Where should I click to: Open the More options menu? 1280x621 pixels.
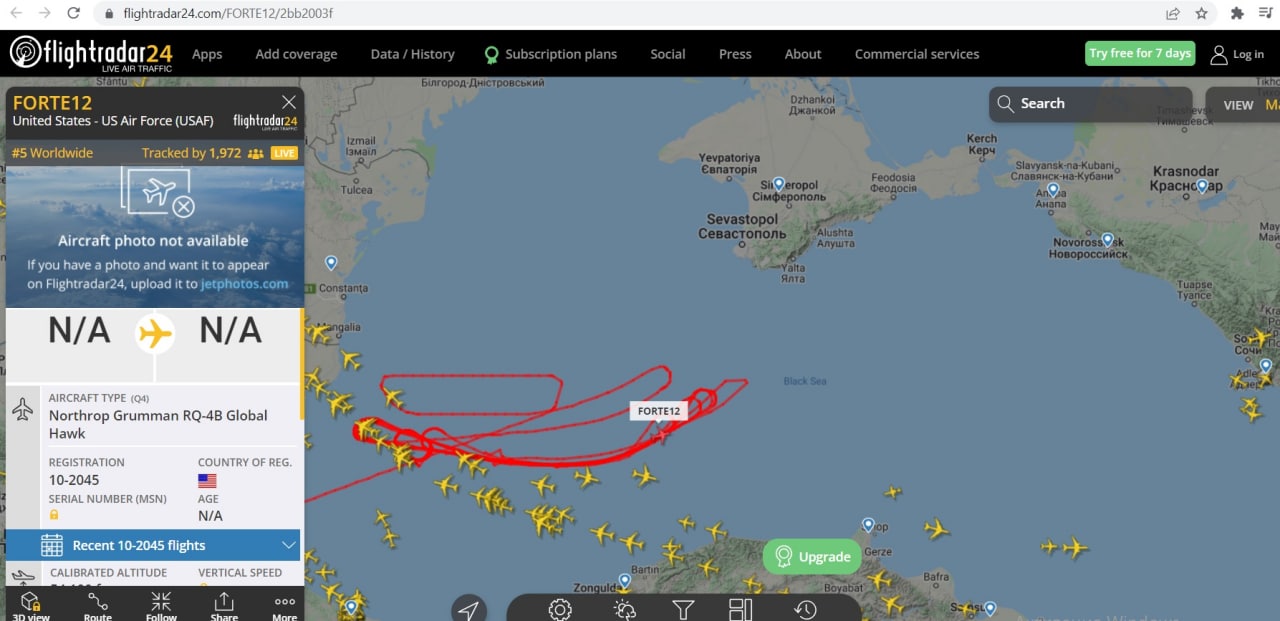click(285, 604)
